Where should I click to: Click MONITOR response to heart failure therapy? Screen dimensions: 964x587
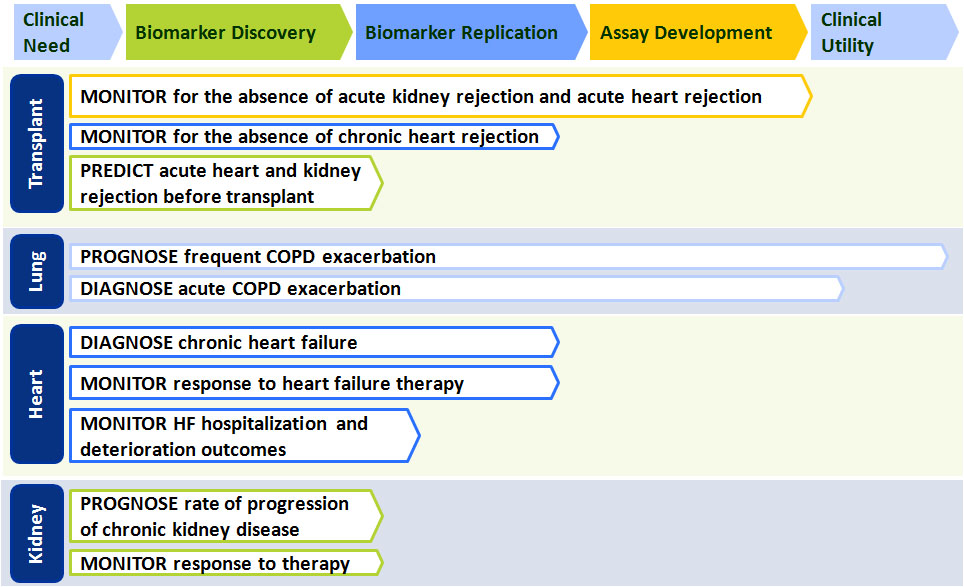314,383
